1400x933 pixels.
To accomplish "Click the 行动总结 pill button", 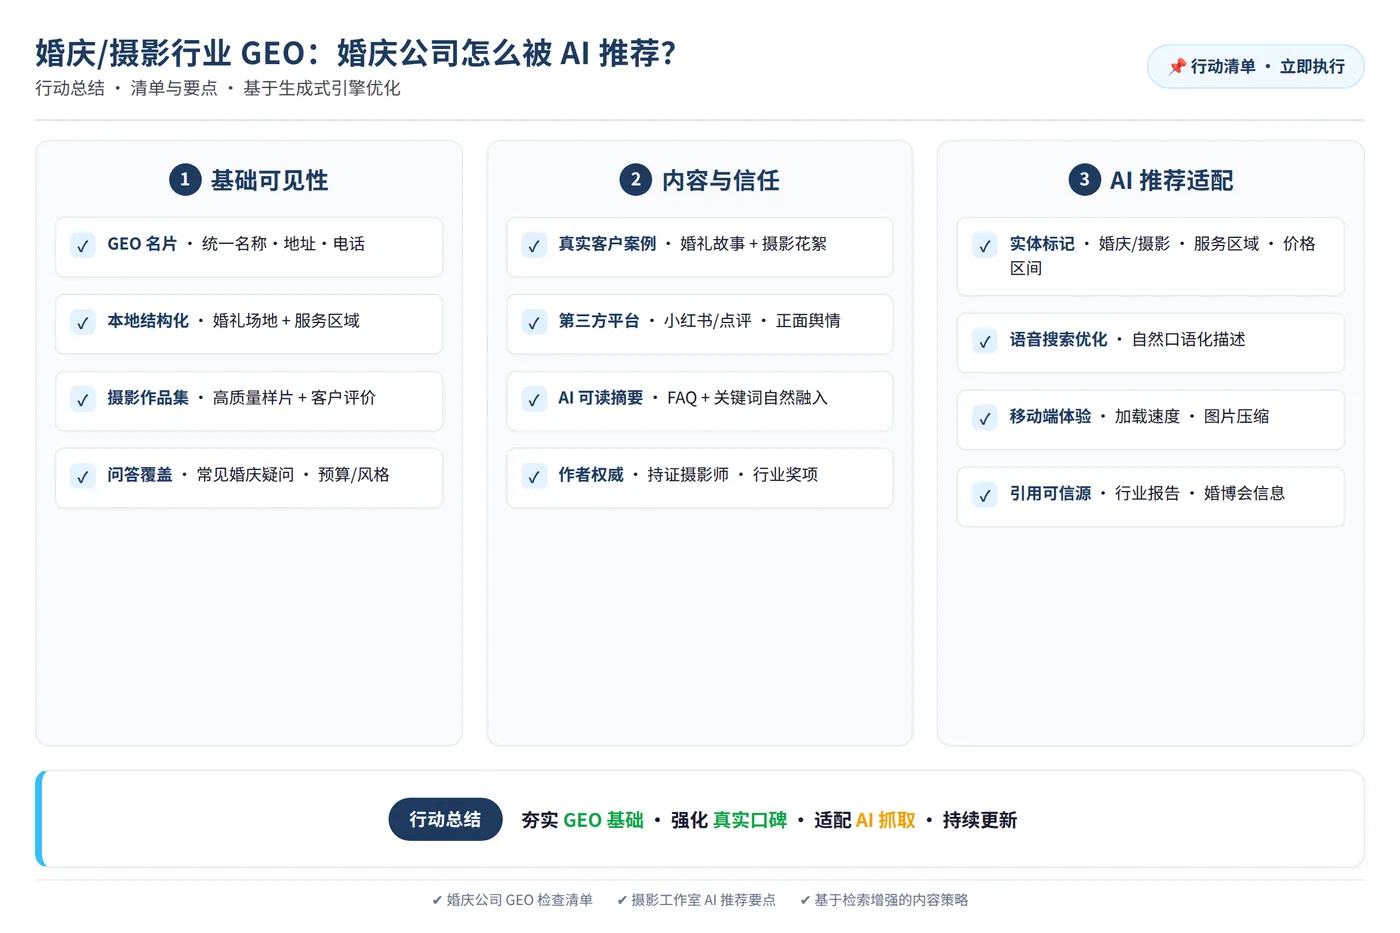I will coord(445,819).
